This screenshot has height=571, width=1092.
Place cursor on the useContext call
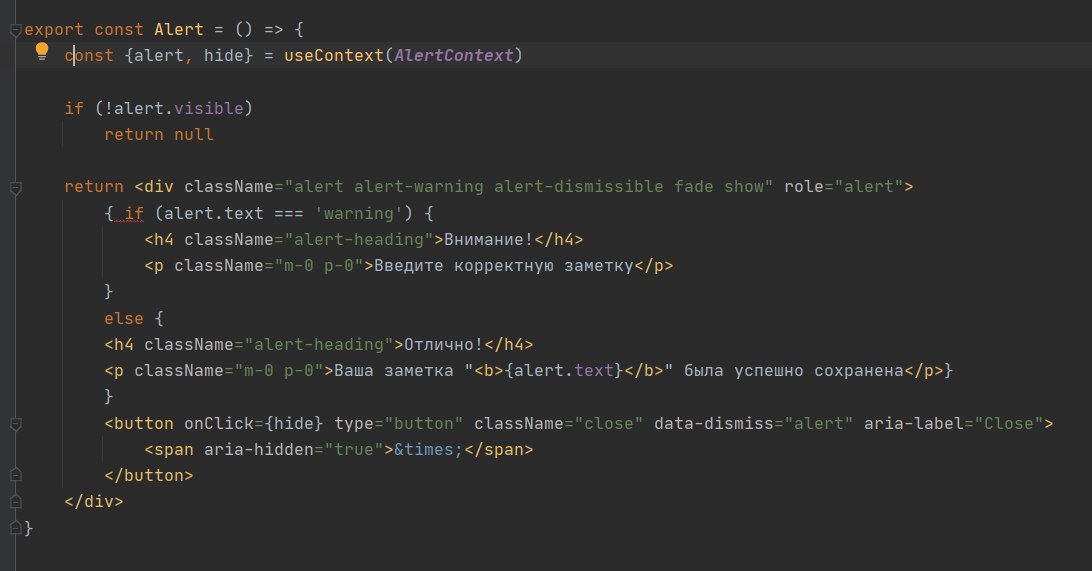coord(334,56)
